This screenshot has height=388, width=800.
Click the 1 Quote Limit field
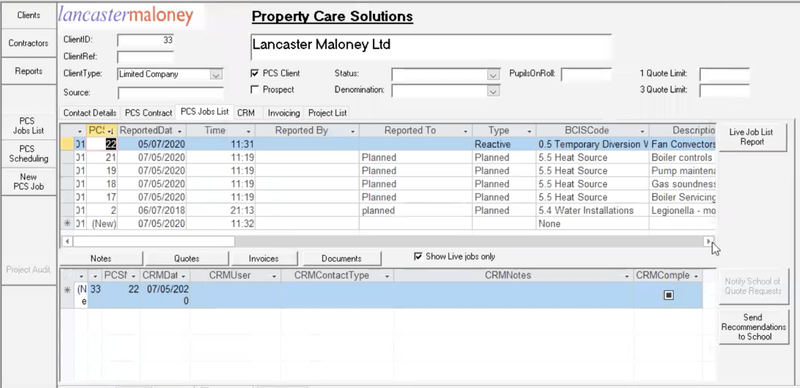(724, 75)
